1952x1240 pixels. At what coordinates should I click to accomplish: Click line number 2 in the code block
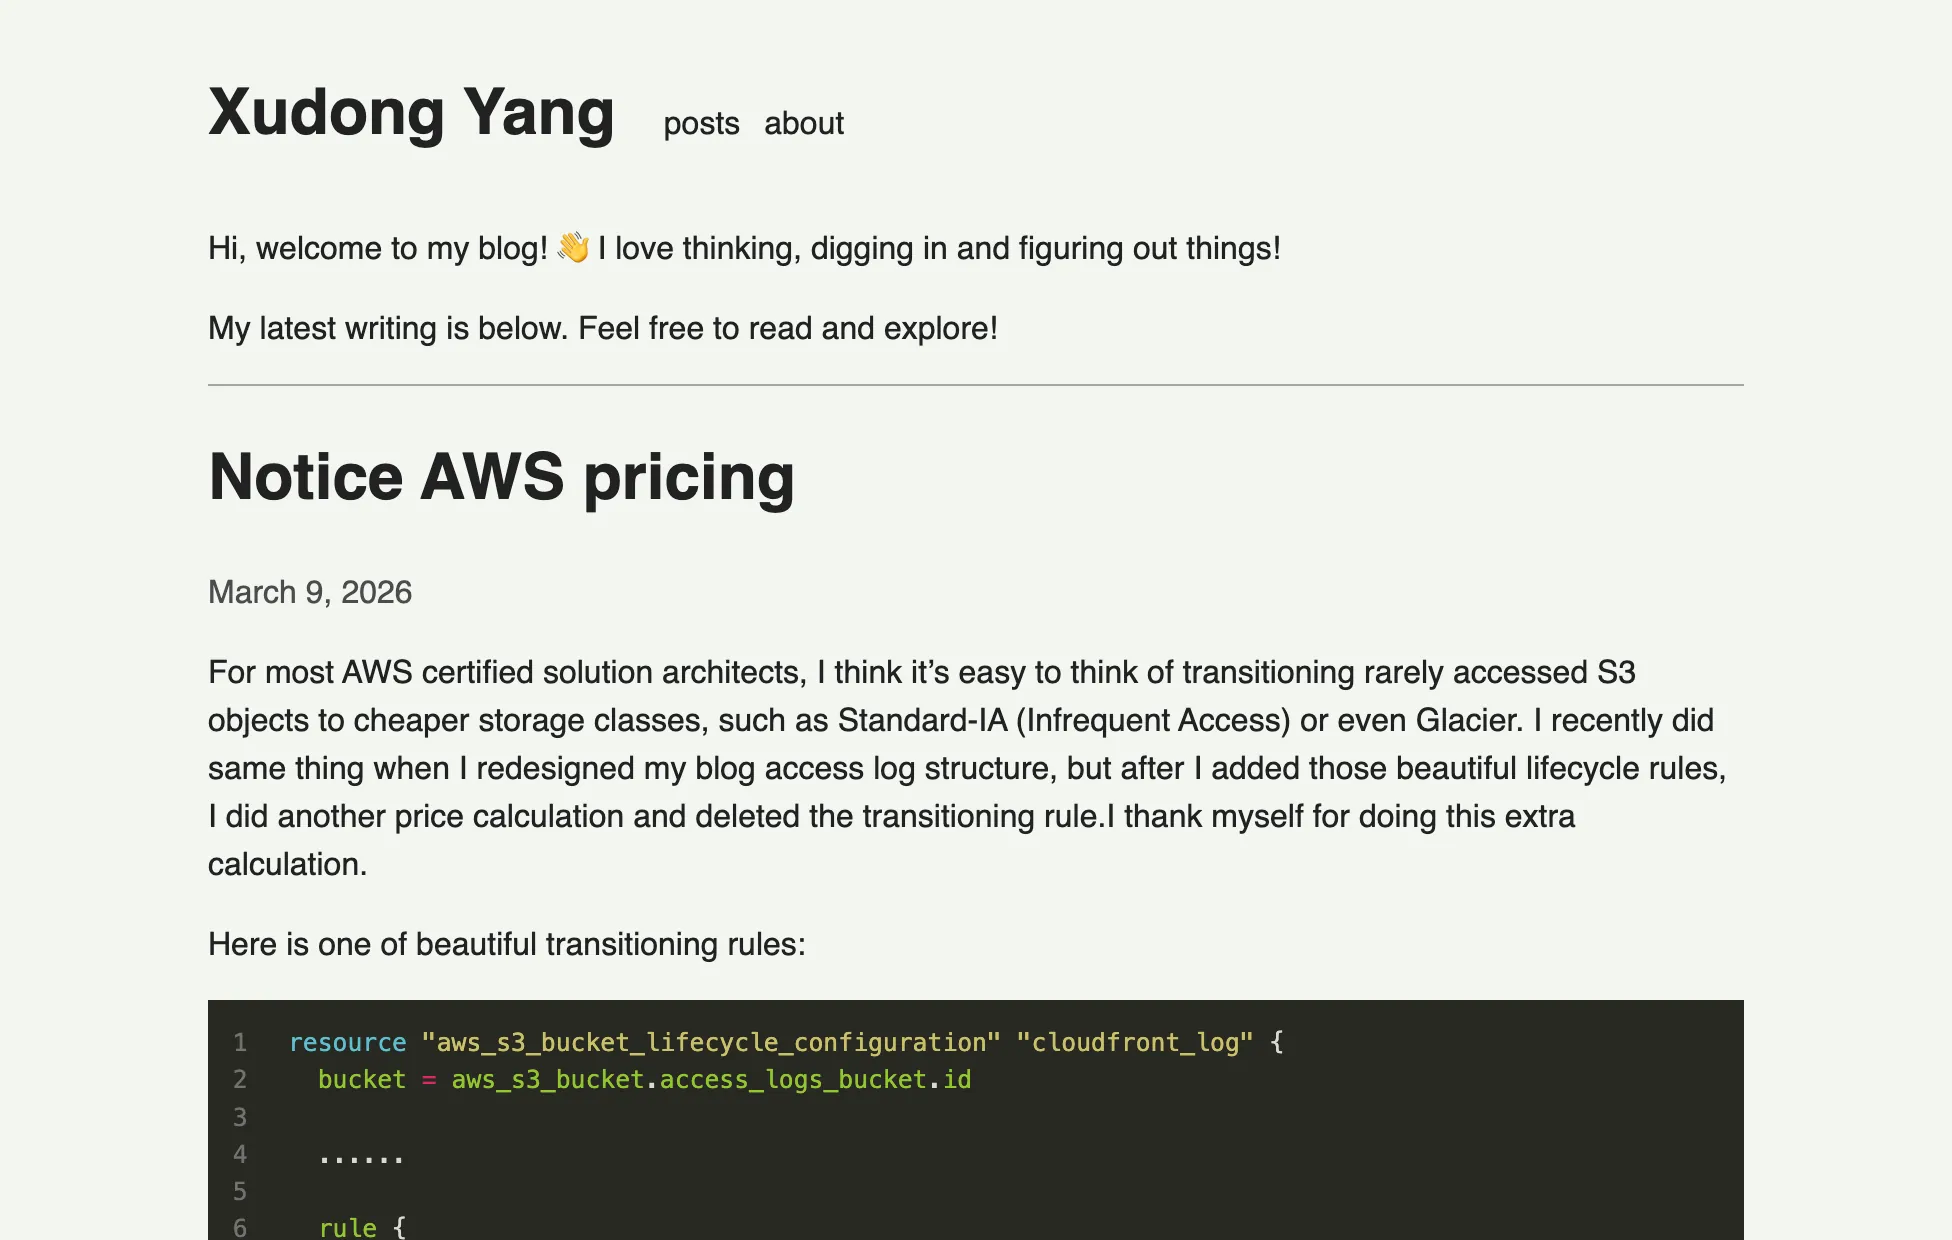point(240,1080)
